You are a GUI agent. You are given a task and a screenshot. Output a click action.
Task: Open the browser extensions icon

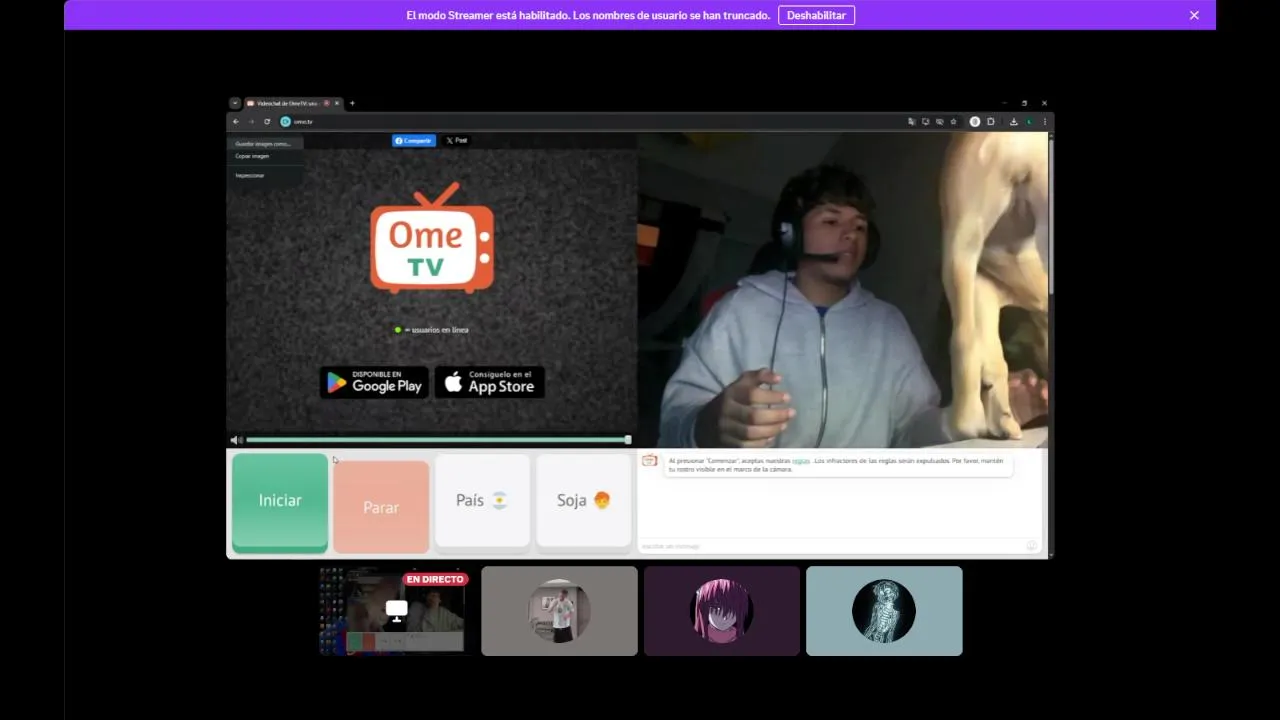(x=991, y=122)
